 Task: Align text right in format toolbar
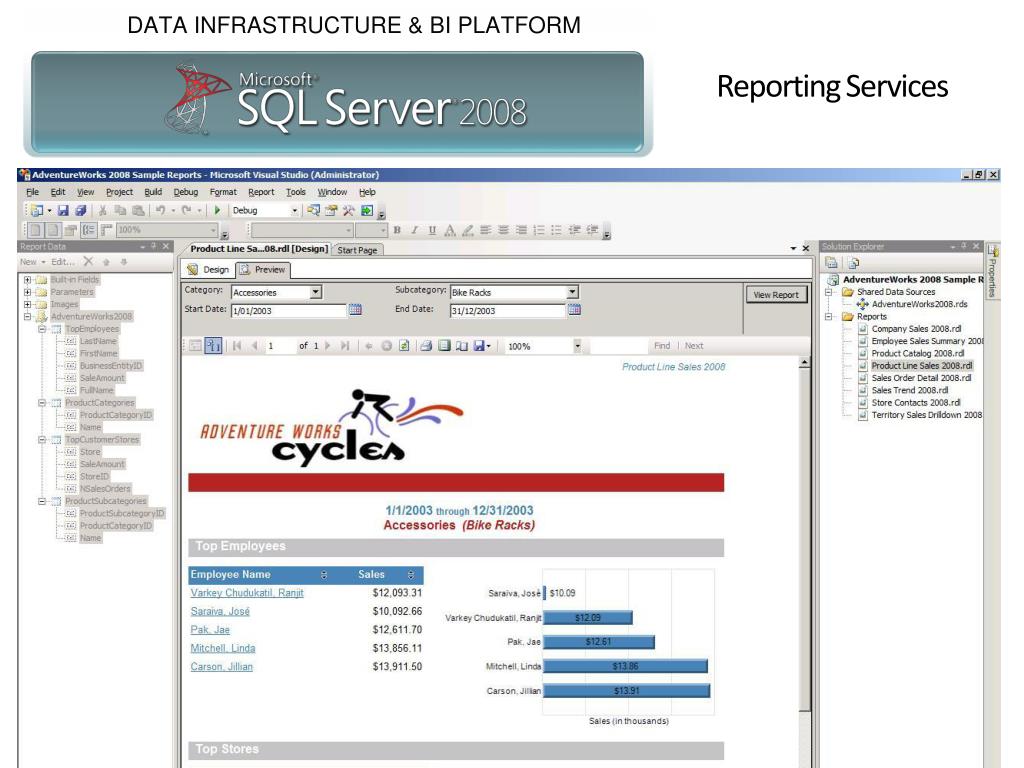pyautogui.click(x=520, y=230)
